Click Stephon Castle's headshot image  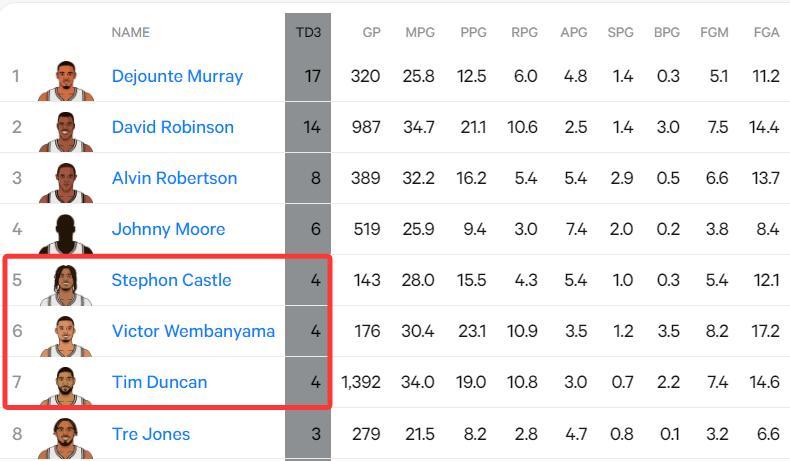66,284
